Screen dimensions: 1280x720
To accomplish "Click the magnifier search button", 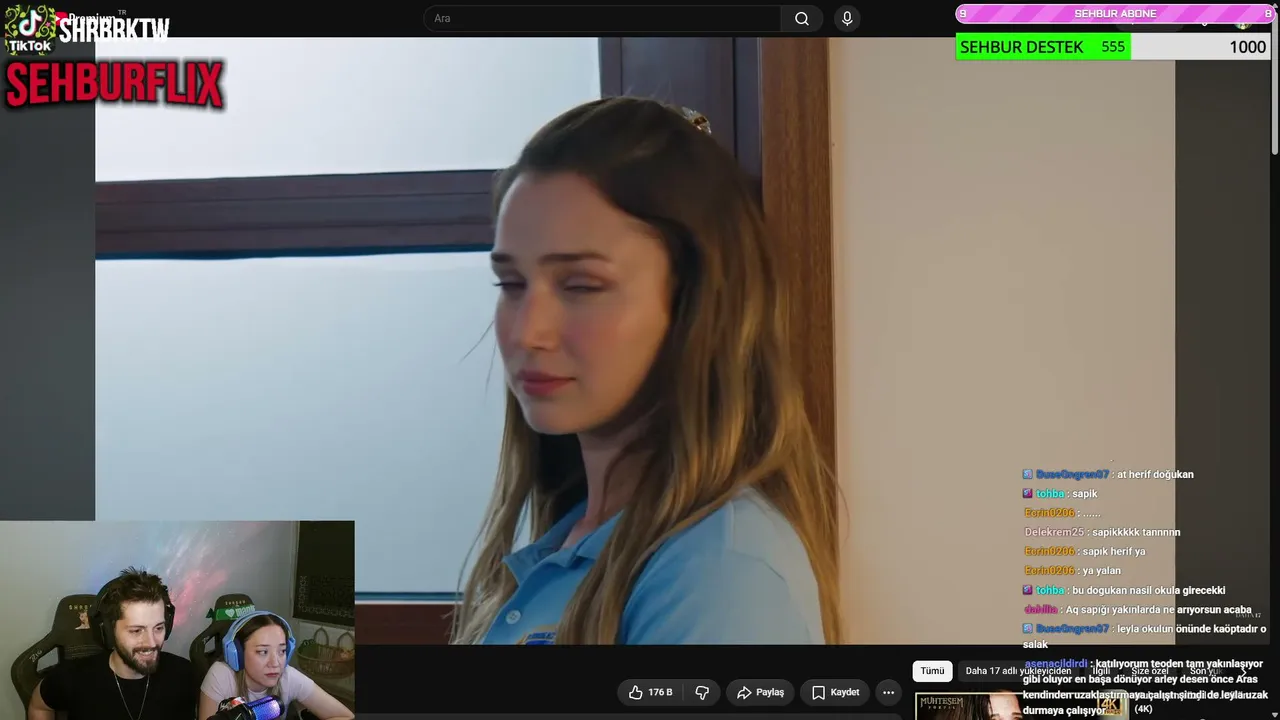I will (802, 19).
